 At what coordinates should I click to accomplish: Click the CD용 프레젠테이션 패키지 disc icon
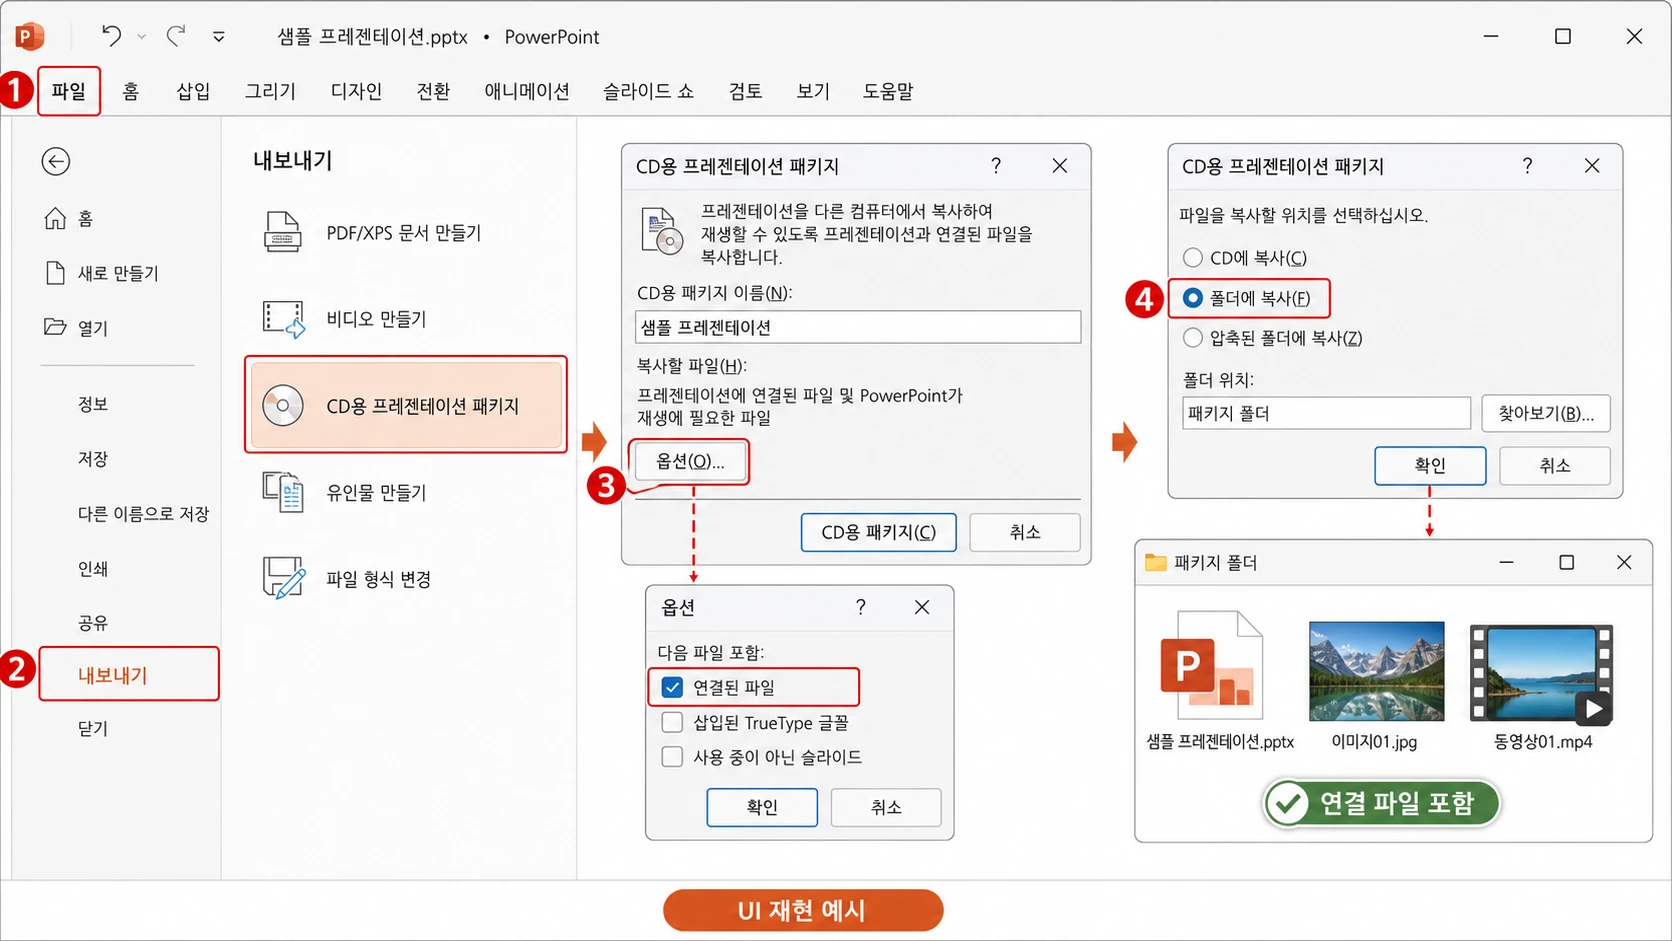283,405
